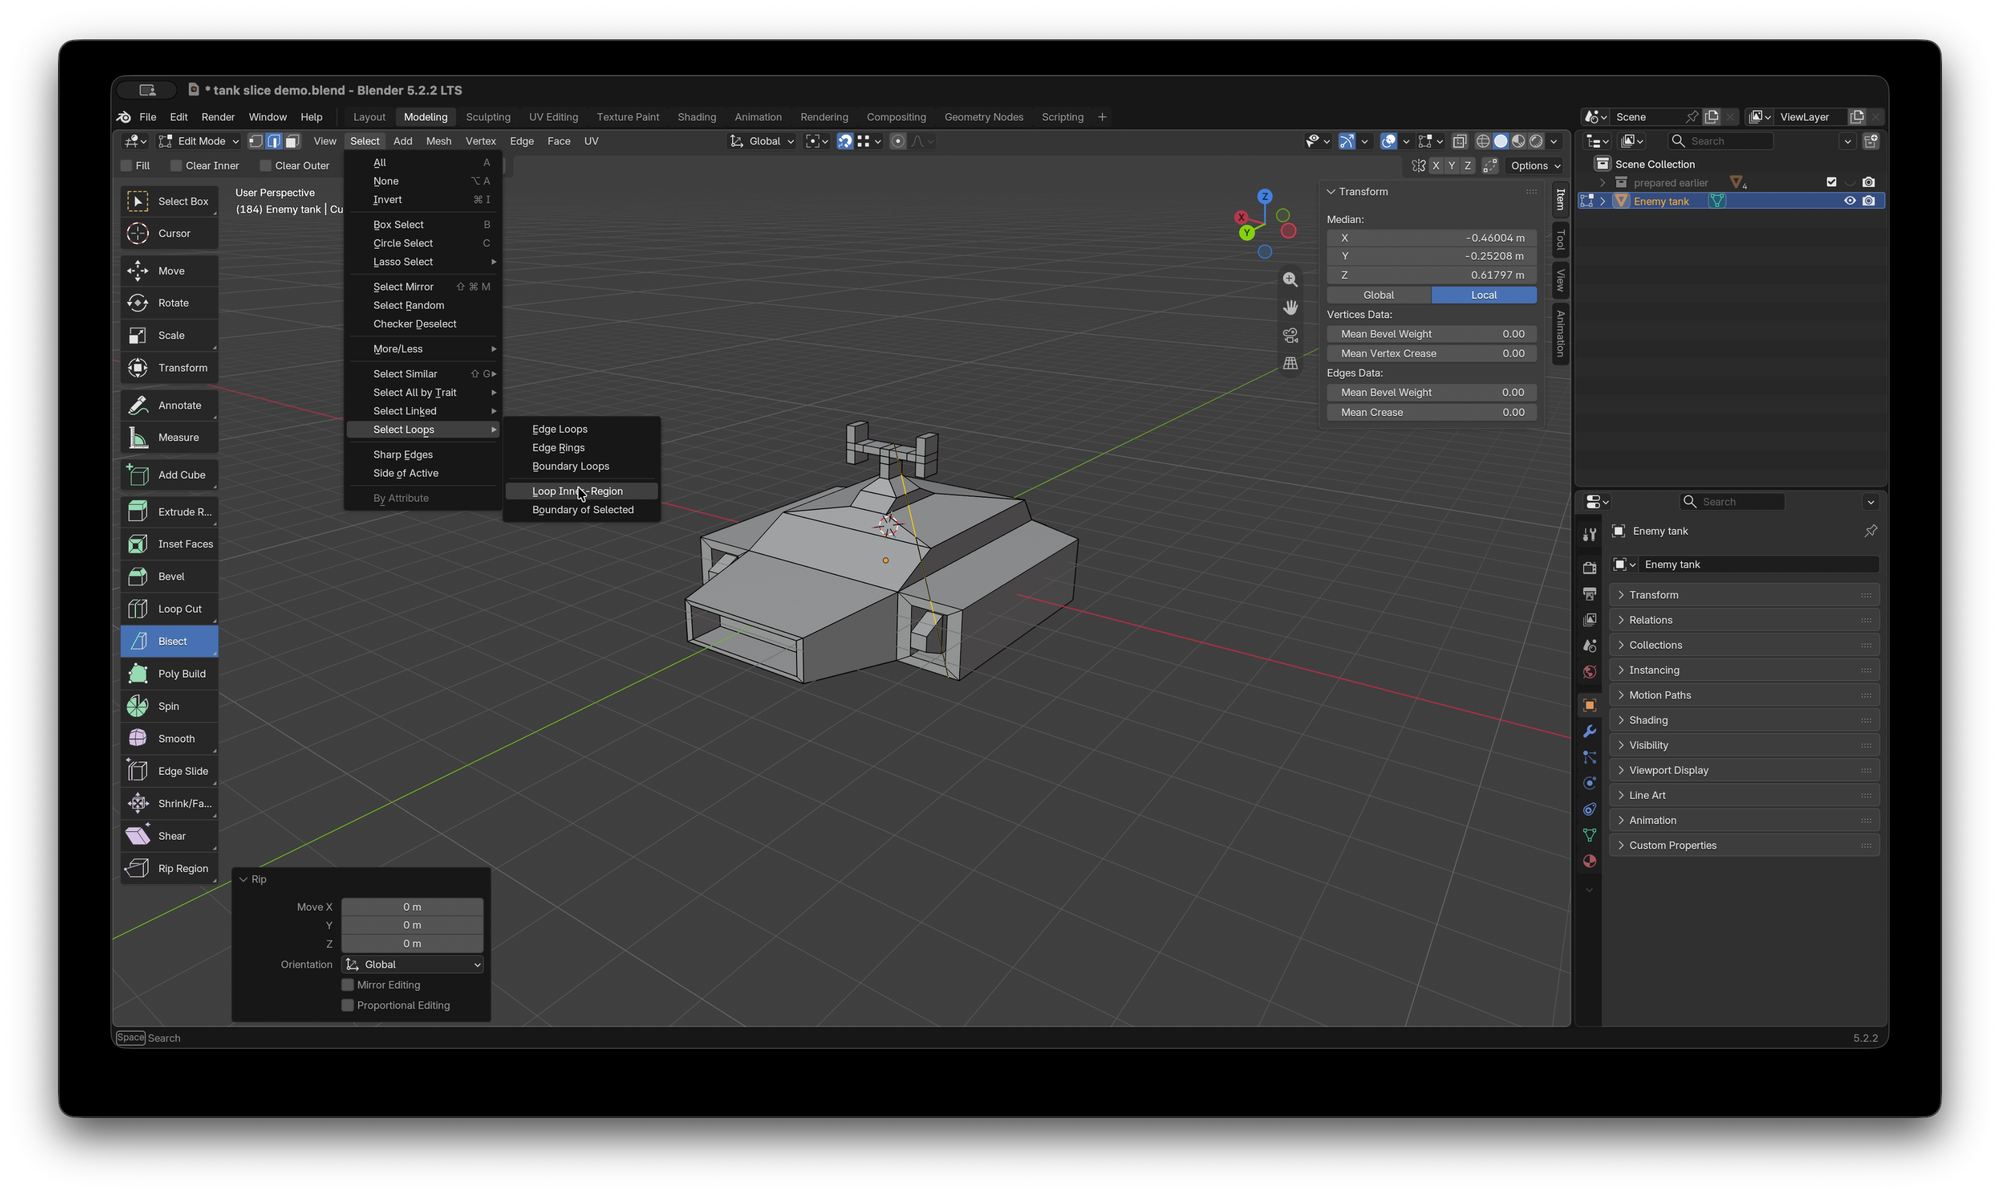2000x1195 pixels.
Task: Adjust the Mean Crease edge slider
Action: (1431, 412)
